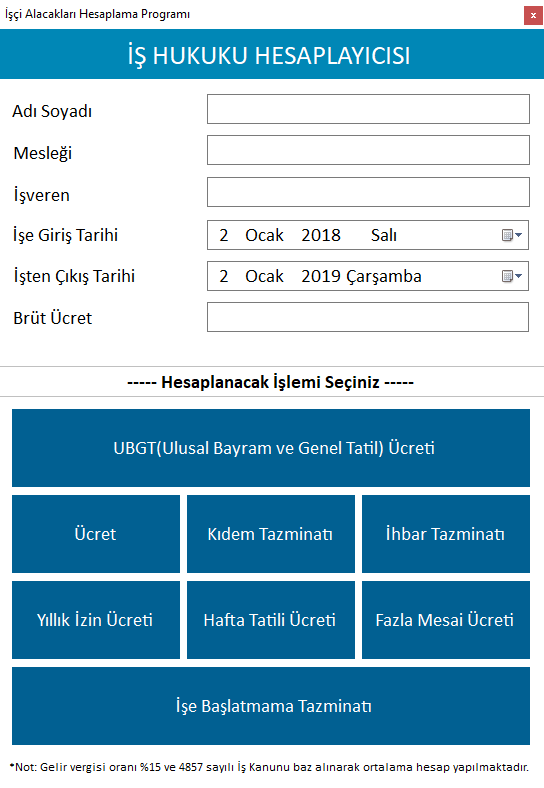Choose the Ücret calculation button

click(x=96, y=534)
